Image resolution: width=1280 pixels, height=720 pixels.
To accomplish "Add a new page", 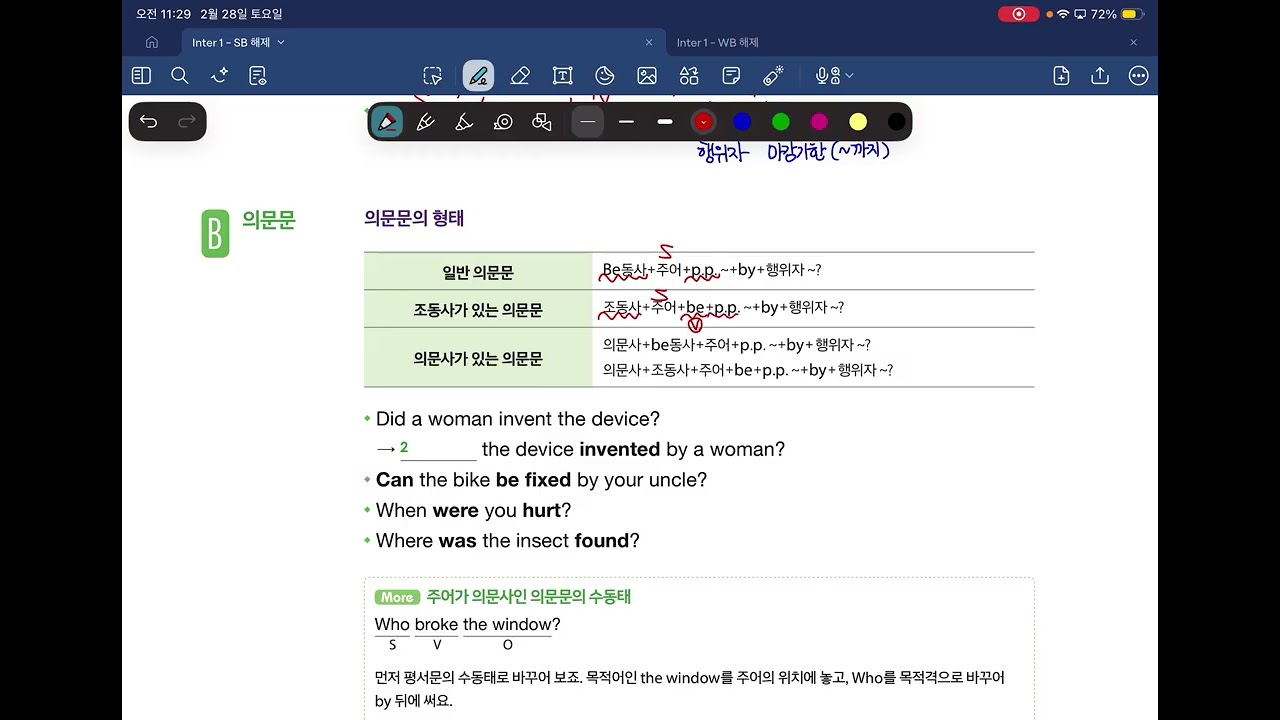I will tap(1062, 76).
